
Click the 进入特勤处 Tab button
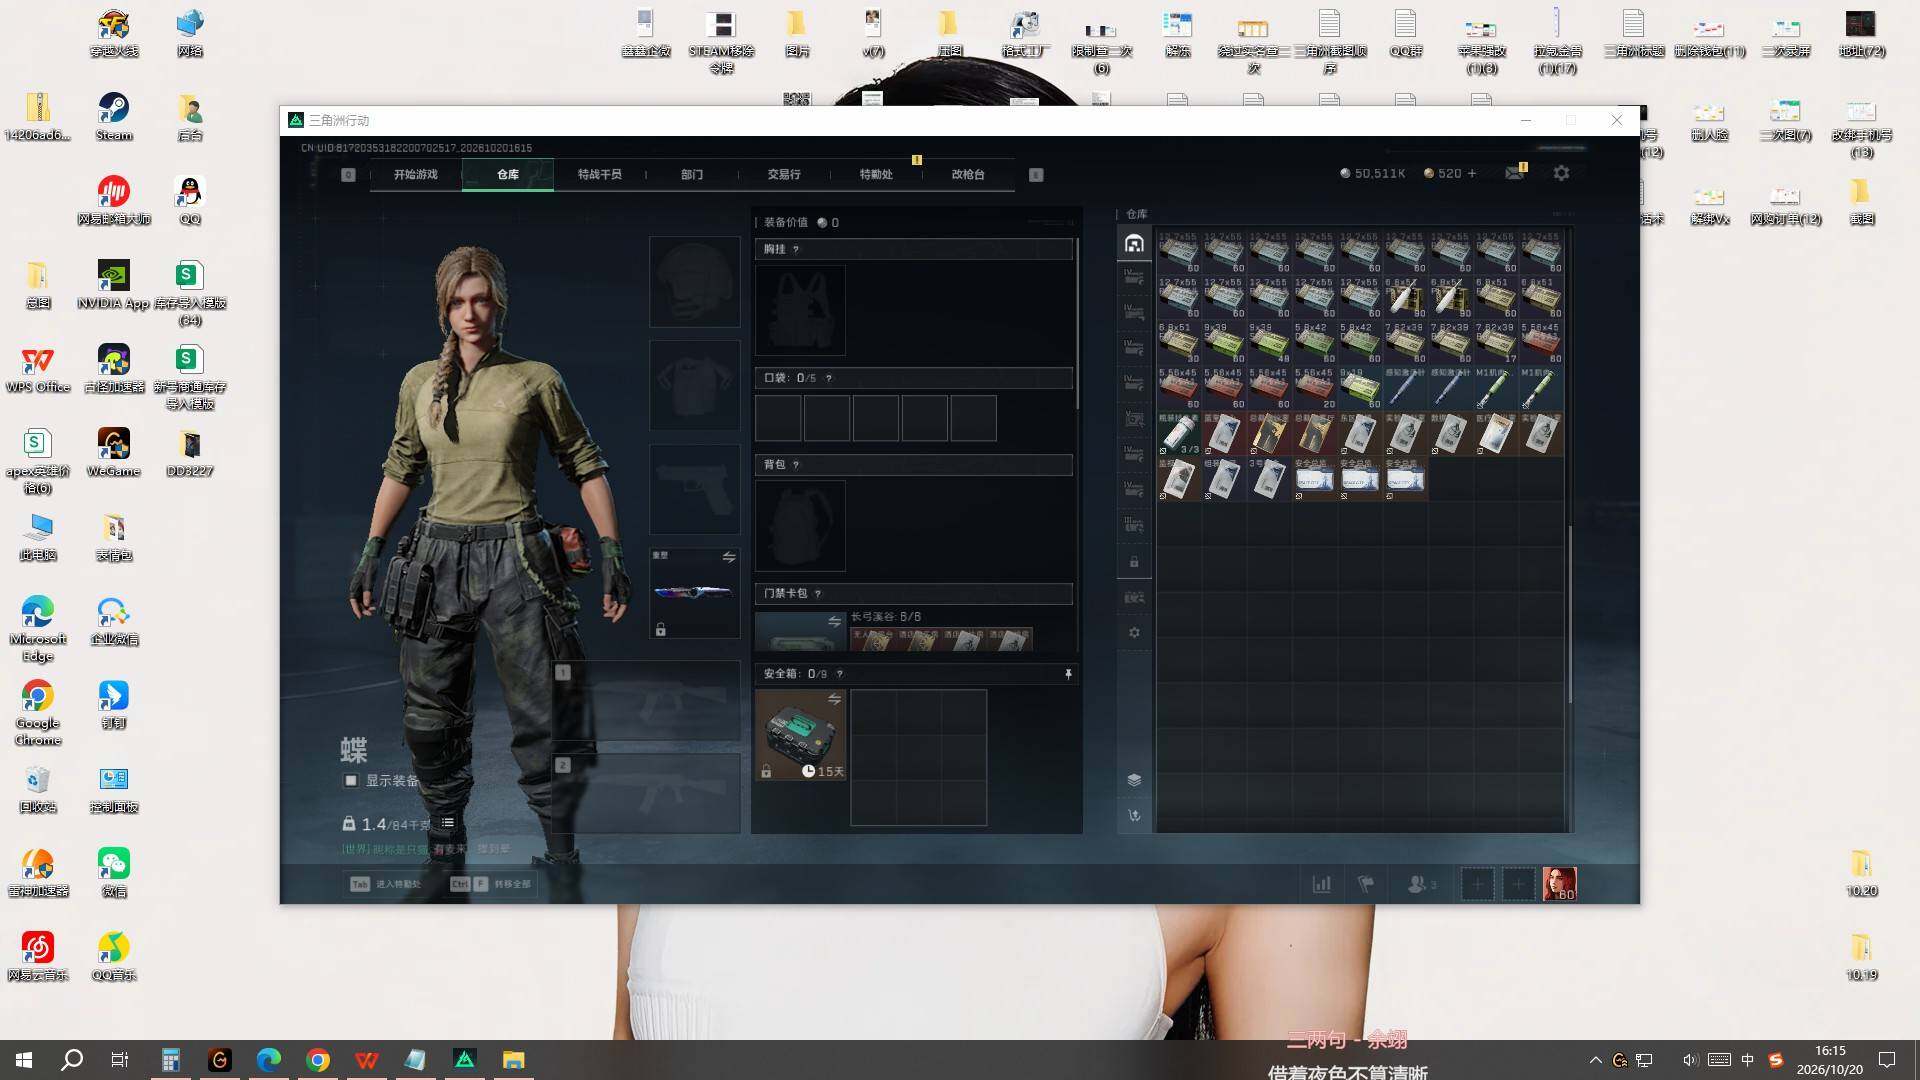coord(386,884)
